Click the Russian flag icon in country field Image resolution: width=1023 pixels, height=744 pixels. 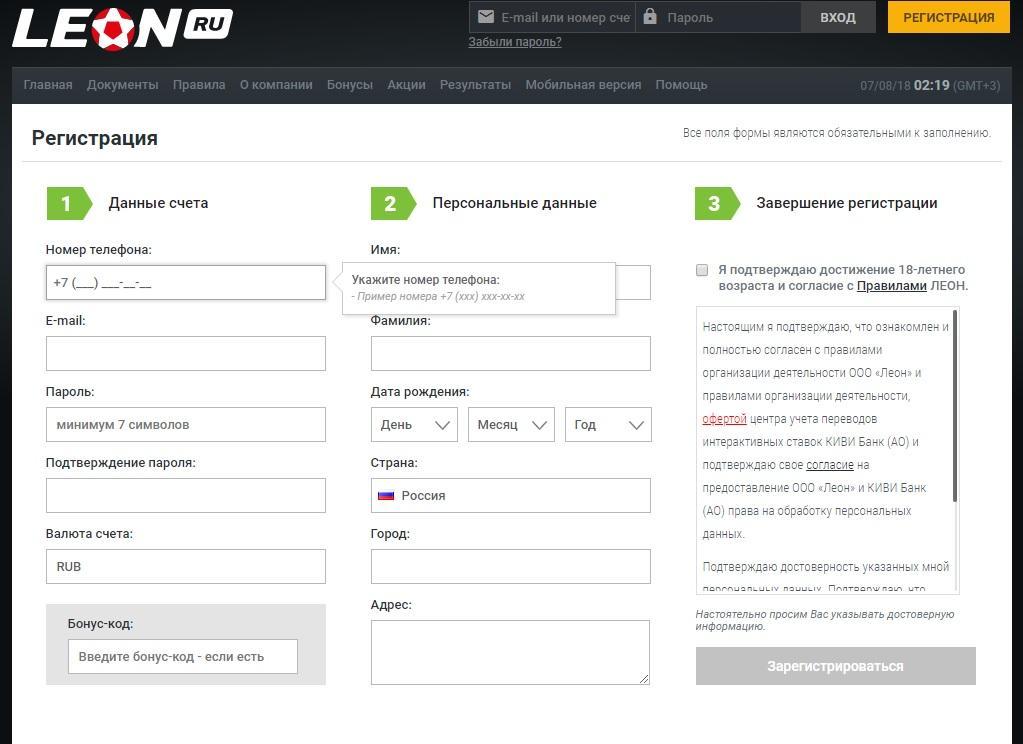click(x=386, y=496)
